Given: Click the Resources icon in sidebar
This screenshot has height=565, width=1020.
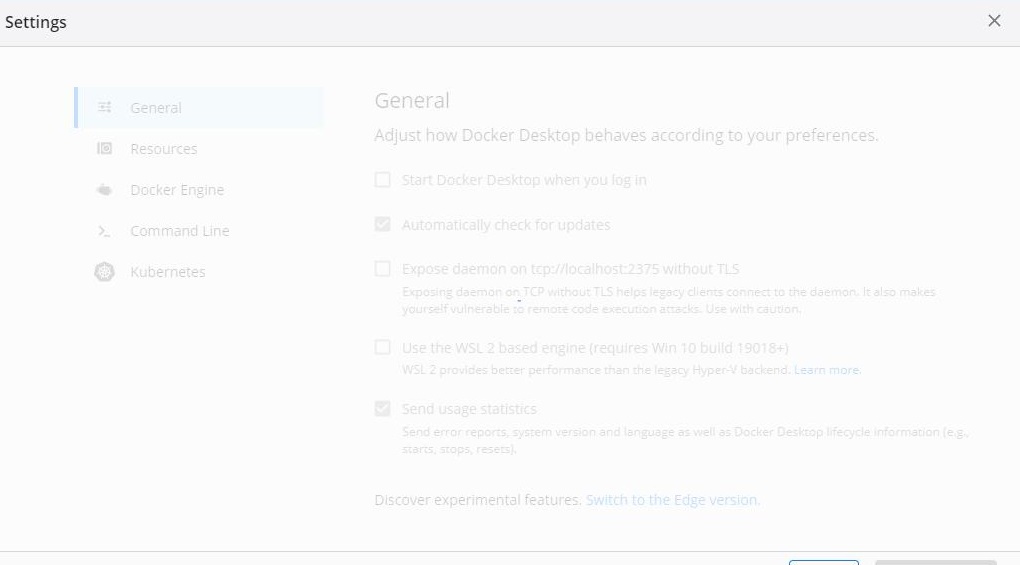Looking at the screenshot, I should pyautogui.click(x=104, y=148).
